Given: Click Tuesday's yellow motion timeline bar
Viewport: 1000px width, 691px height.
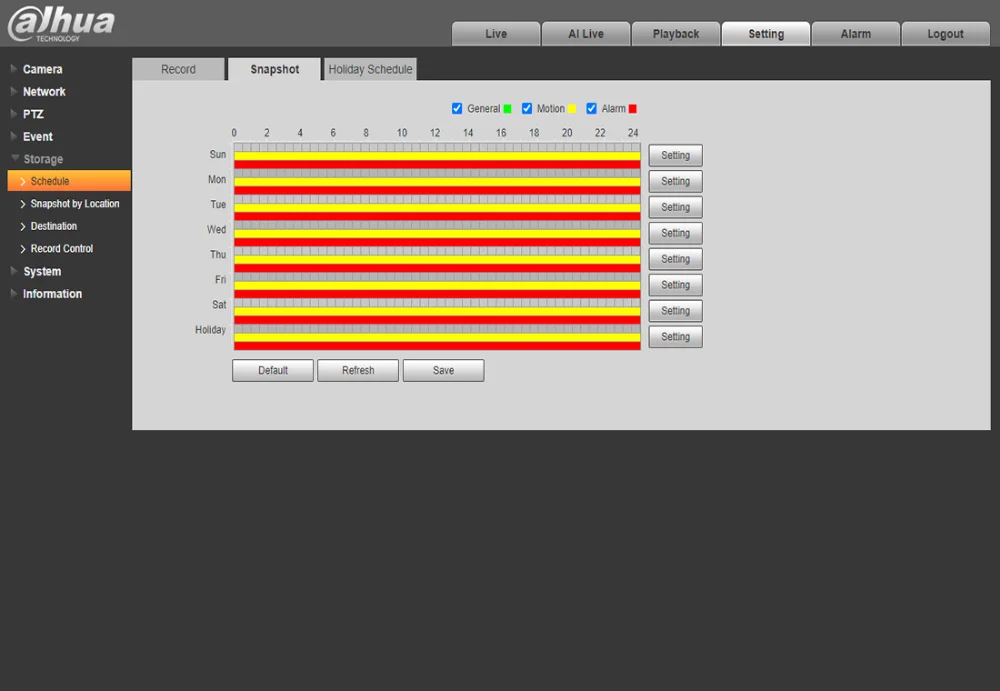Looking at the screenshot, I should [x=437, y=207].
